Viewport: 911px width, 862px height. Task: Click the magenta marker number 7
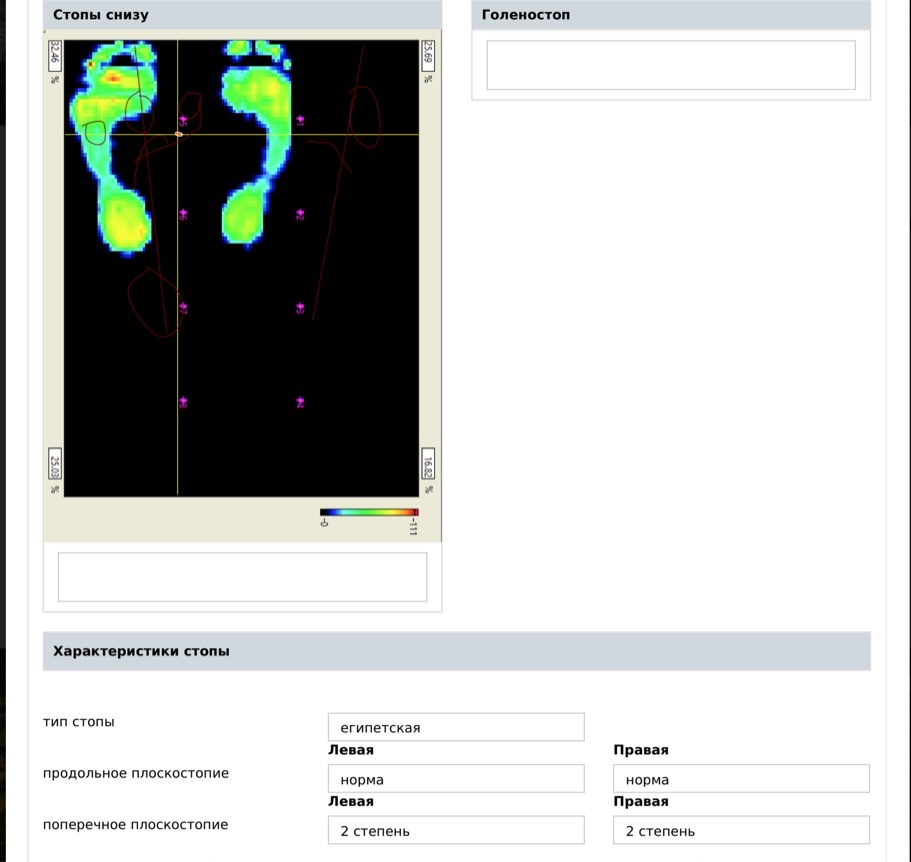(x=183, y=308)
